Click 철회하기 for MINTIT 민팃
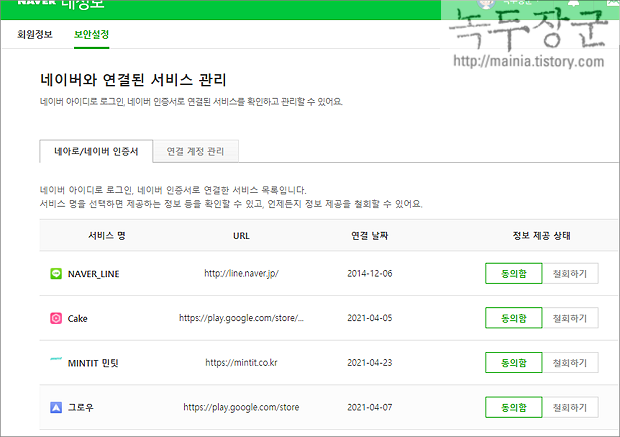 coord(570,363)
